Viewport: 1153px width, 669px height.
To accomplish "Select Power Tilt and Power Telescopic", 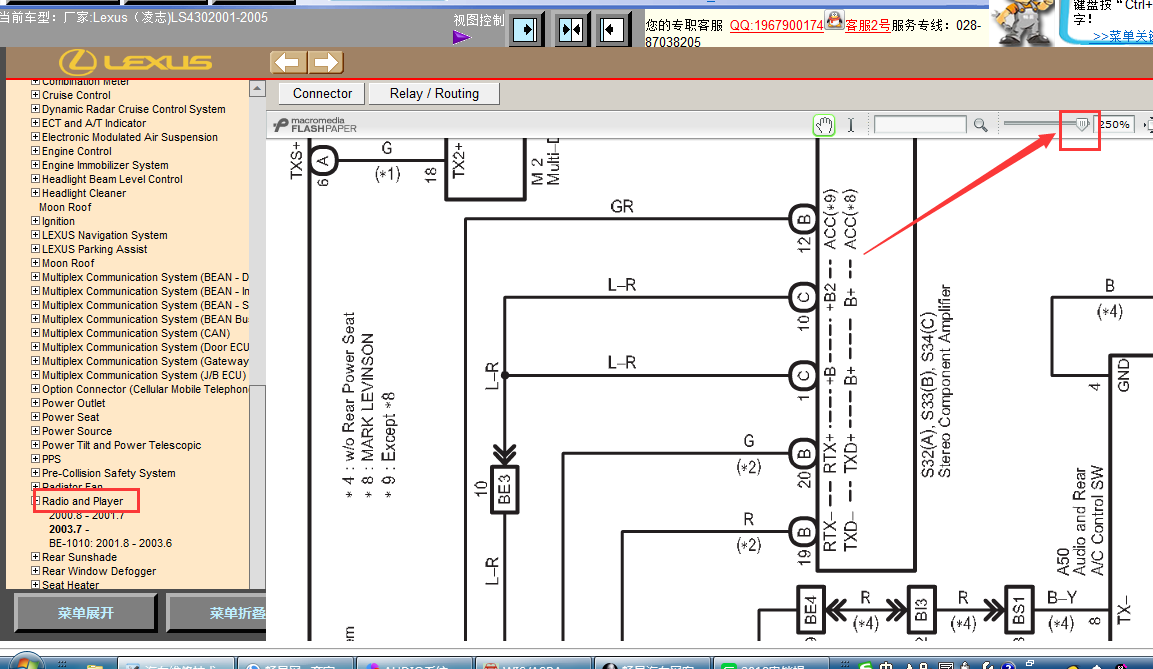I will [121, 445].
